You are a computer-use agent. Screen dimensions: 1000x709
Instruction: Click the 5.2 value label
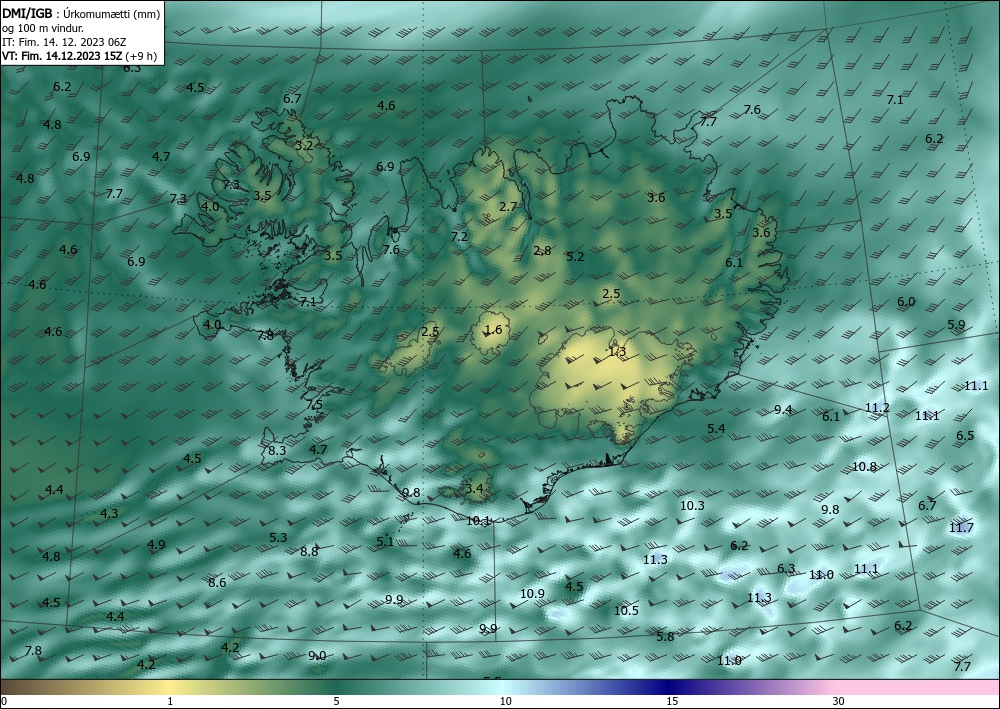(x=575, y=256)
